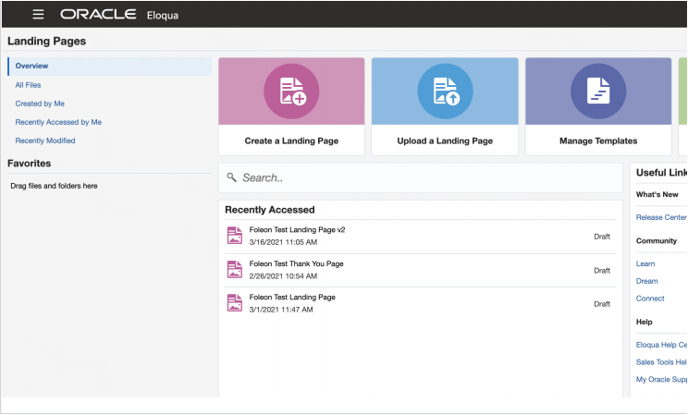Screen dimensions: 688x415
Task: Open All Files in the sidebar
Action: 29,85
